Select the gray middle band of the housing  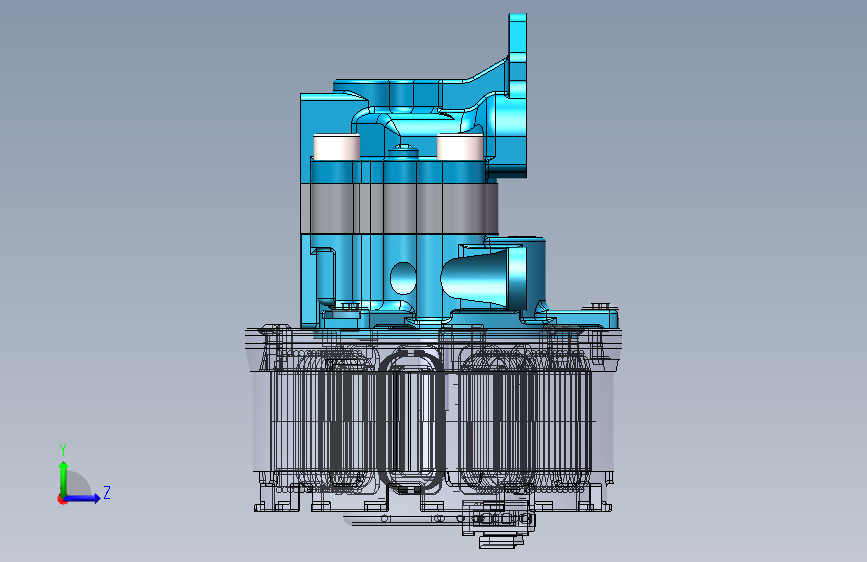coord(399,209)
